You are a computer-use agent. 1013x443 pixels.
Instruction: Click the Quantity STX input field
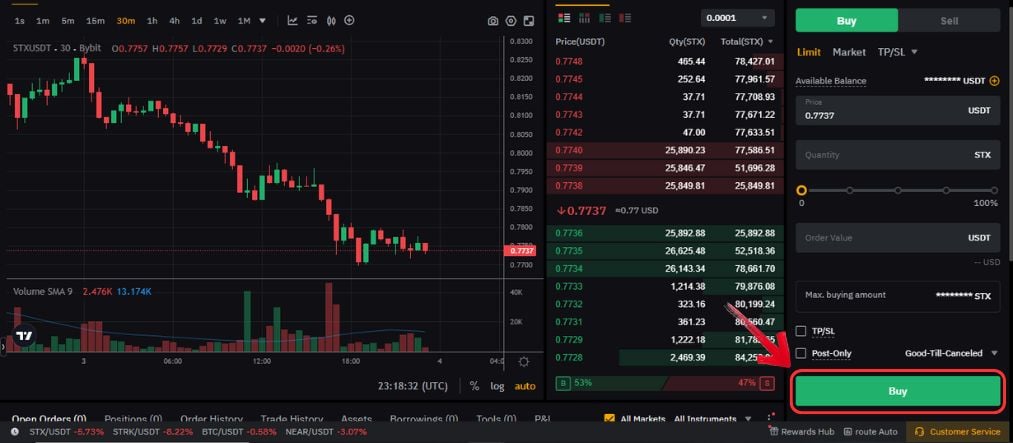click(897, 155)
